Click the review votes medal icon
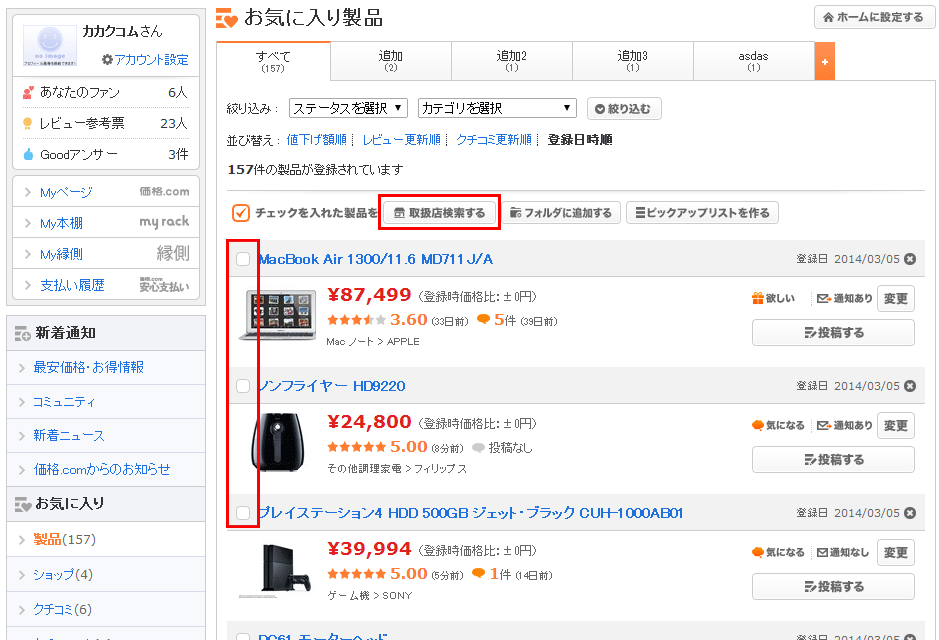The height and width of the screenshot is (640, 939). tap(28, 124)
